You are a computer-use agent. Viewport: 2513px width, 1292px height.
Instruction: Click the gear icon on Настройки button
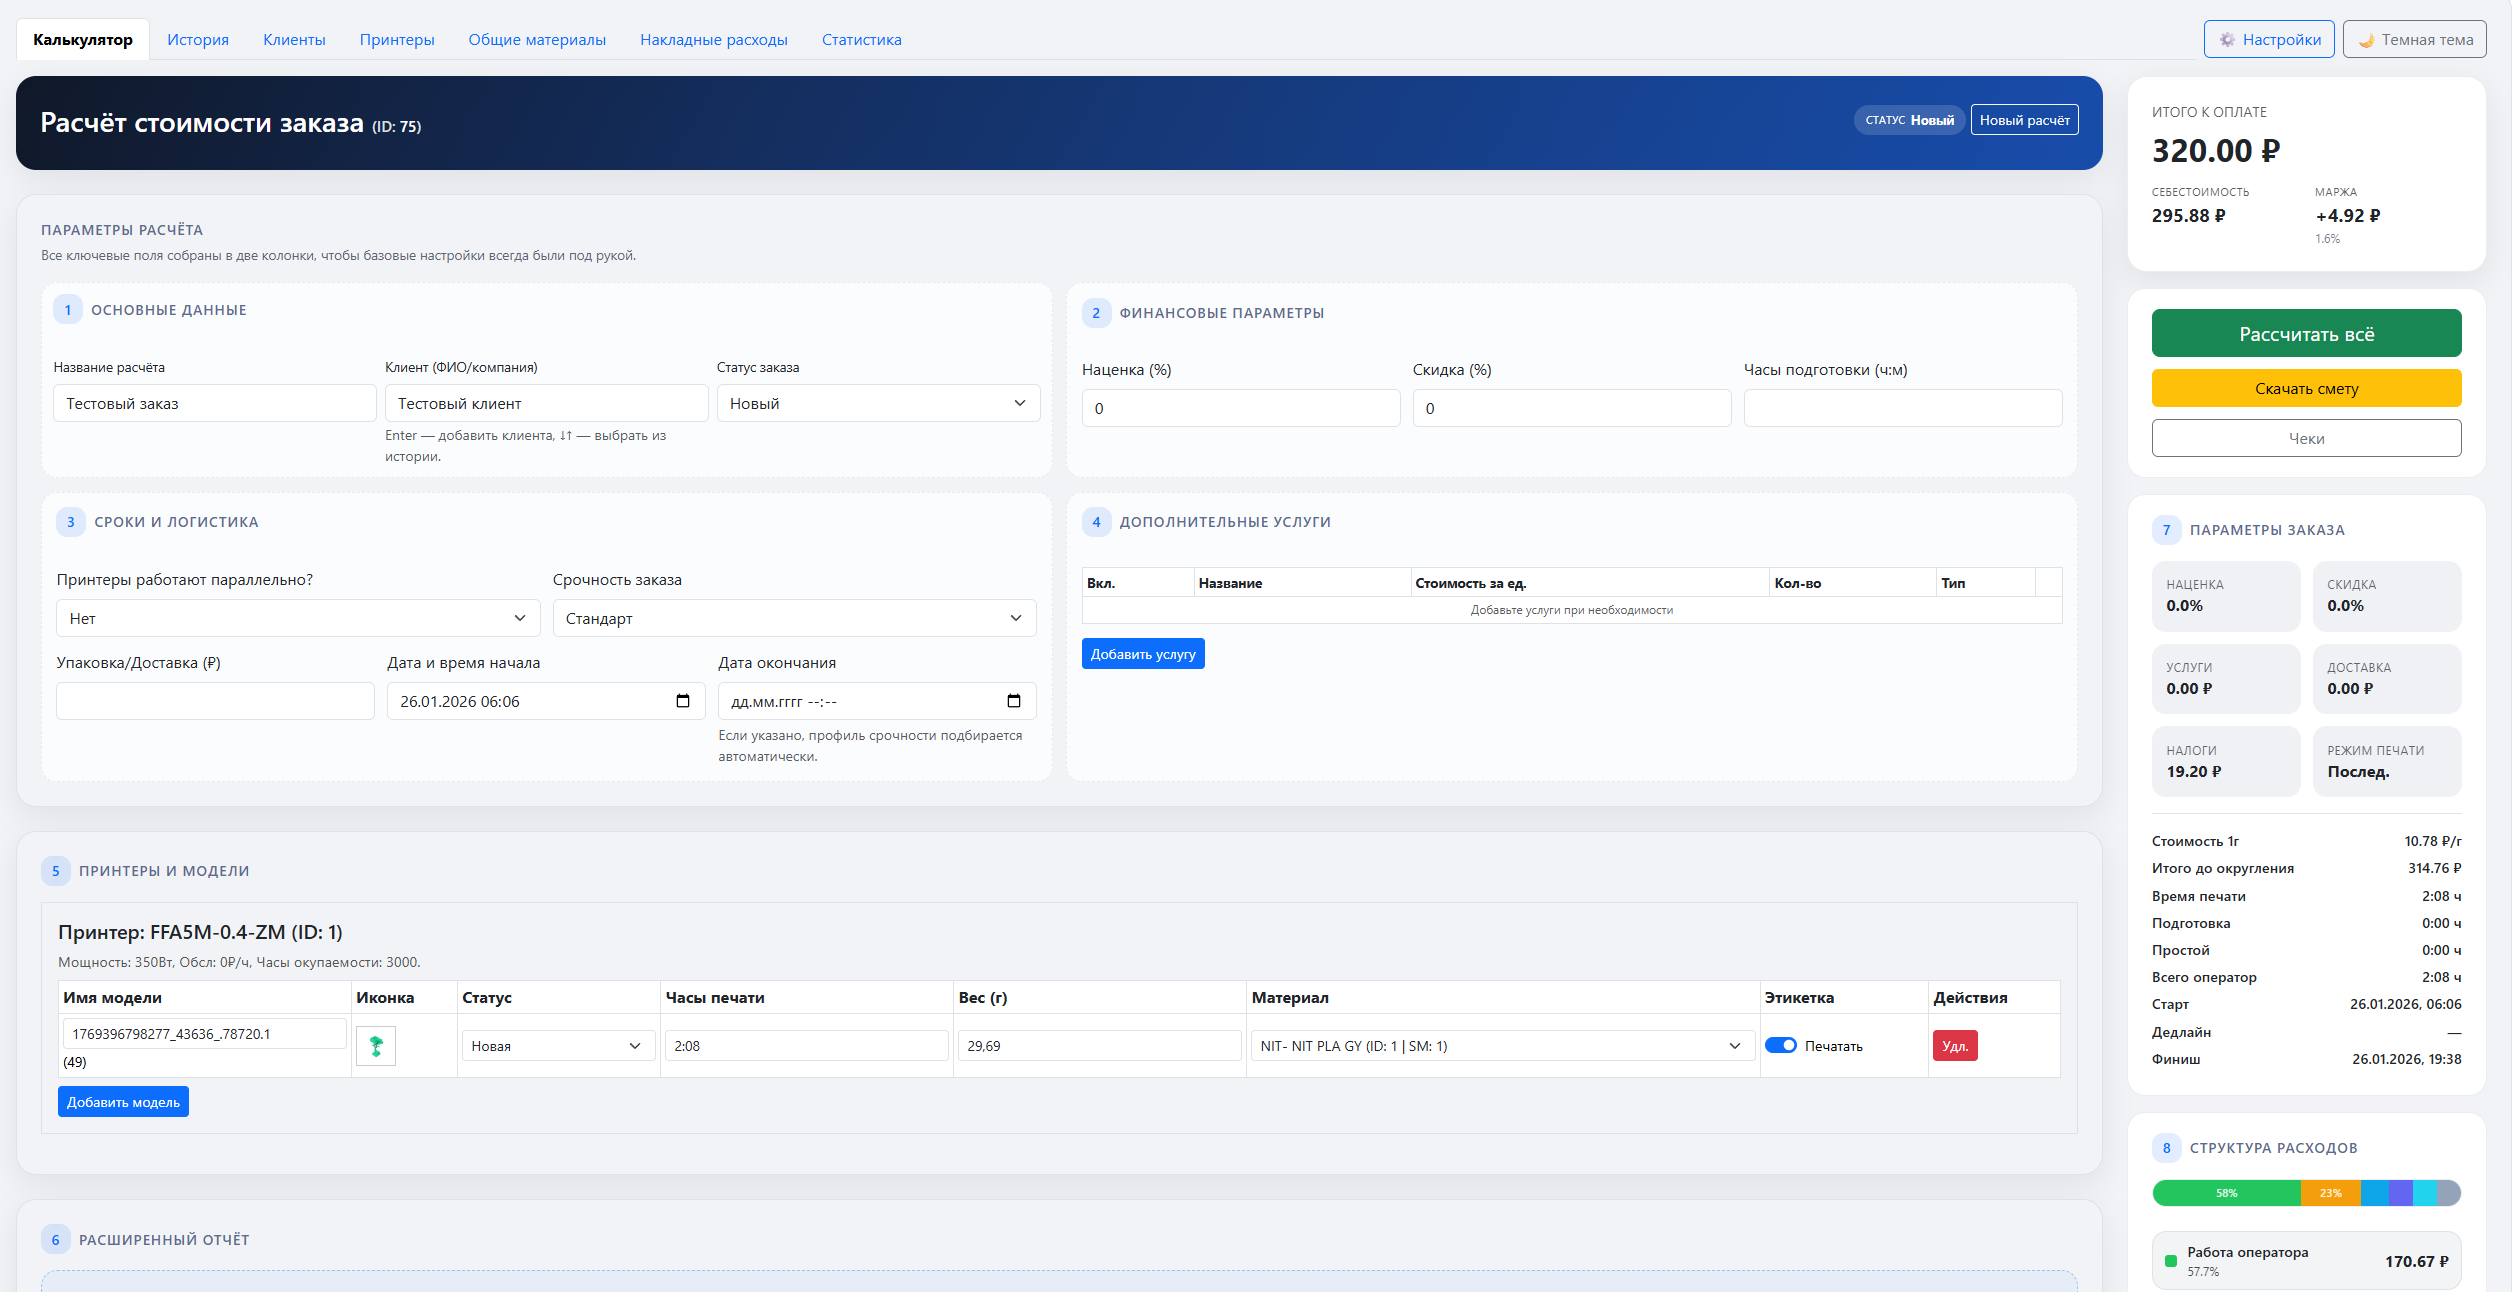click(x=2227, y=40)
